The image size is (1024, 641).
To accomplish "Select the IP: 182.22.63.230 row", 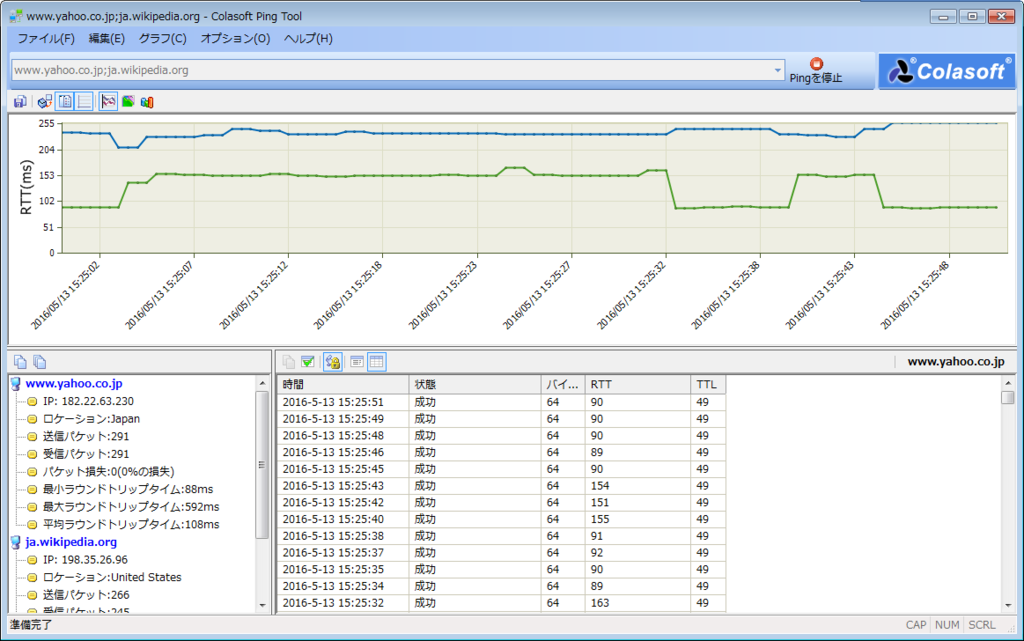I will [88, 401].
